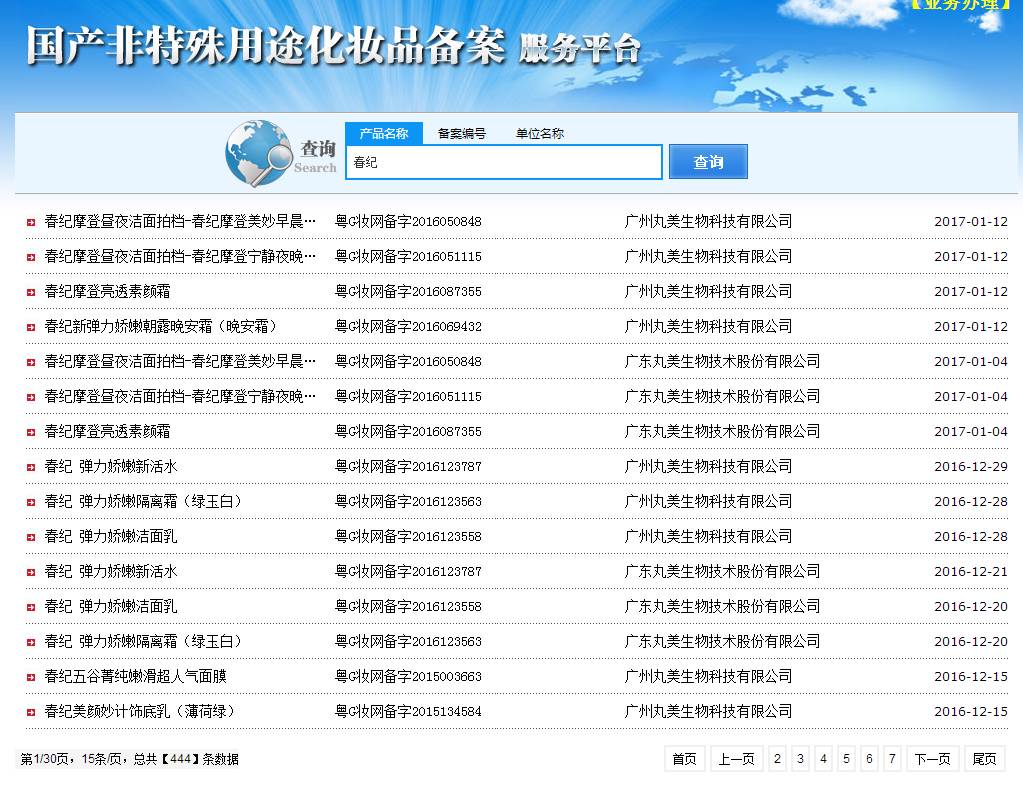
Task: Click the date 2016-12-29
Action: tap(971, 467)
